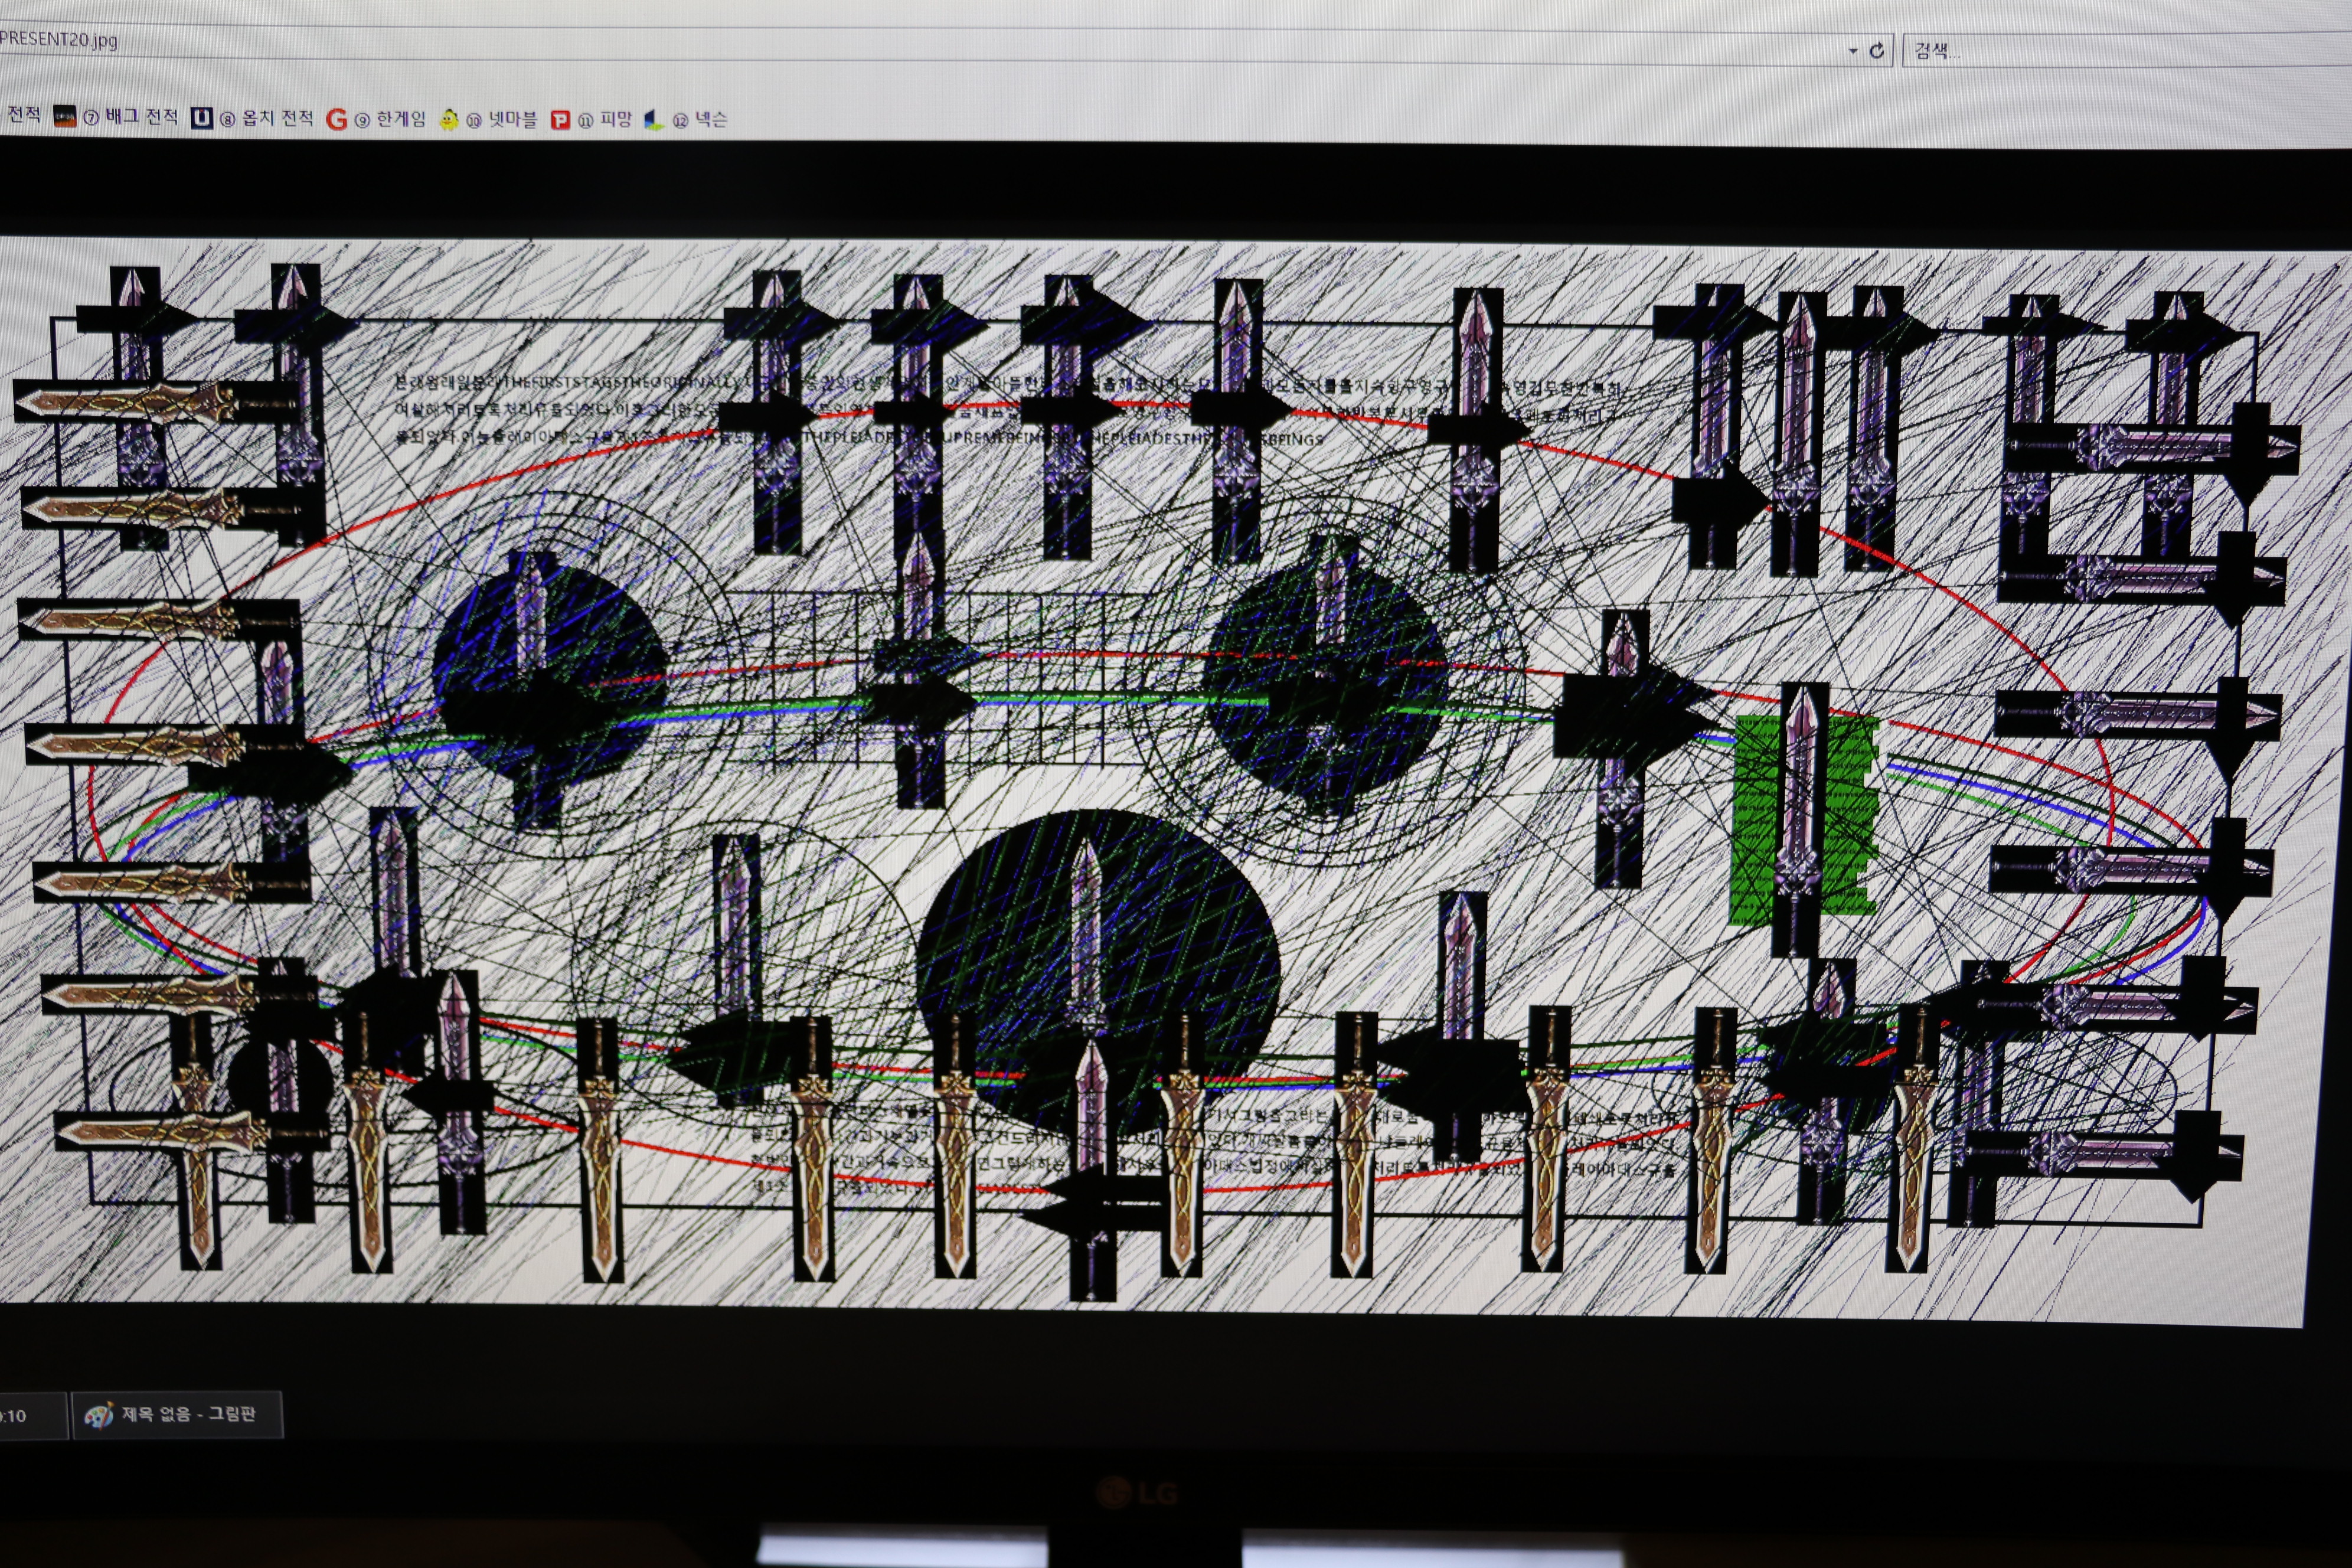This screenshot has height=1568, width=2352.
Task: Open the 넥슨 favorites link
Action: click(x=710, y=120)
